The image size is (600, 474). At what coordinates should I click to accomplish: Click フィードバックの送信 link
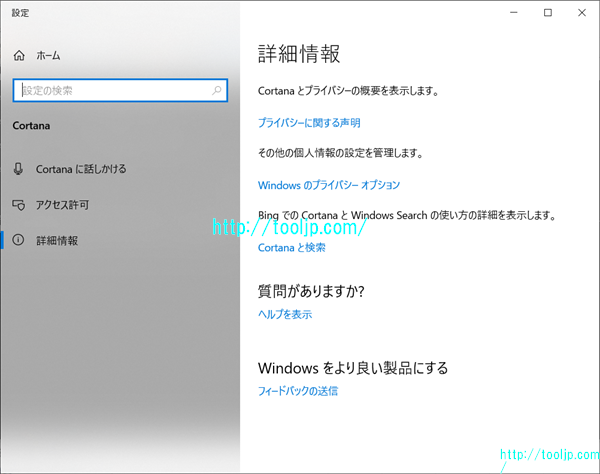298,391
